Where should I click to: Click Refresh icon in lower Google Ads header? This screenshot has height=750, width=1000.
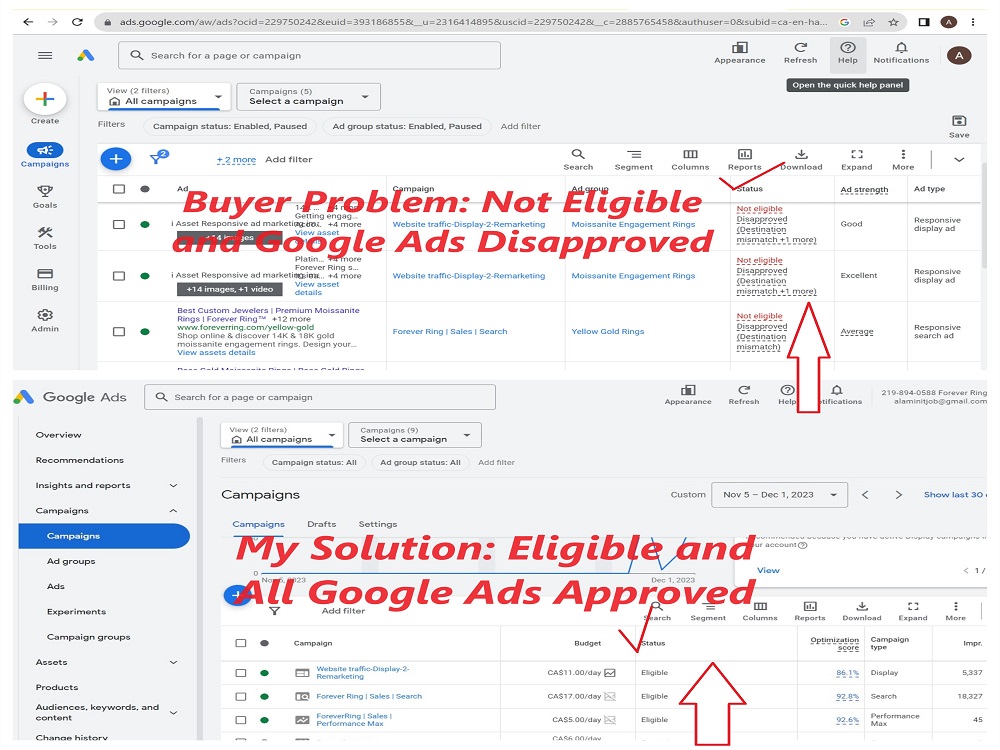tap(744, 390)
